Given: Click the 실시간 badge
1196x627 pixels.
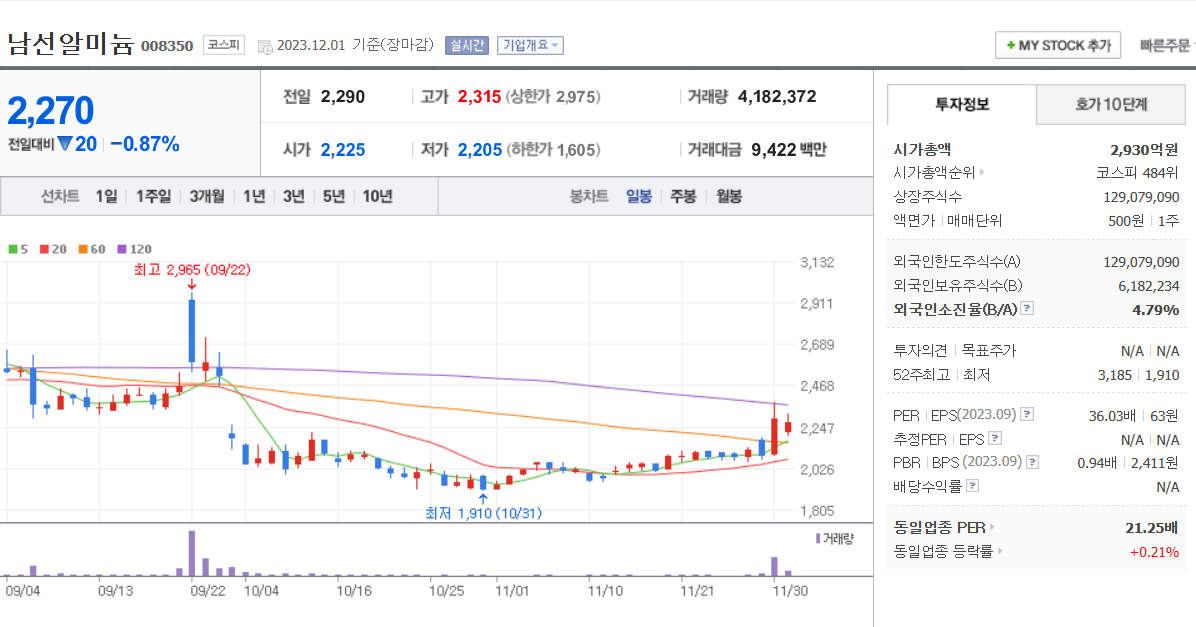Looking at the screenshot, I should (x=466, y=45).
